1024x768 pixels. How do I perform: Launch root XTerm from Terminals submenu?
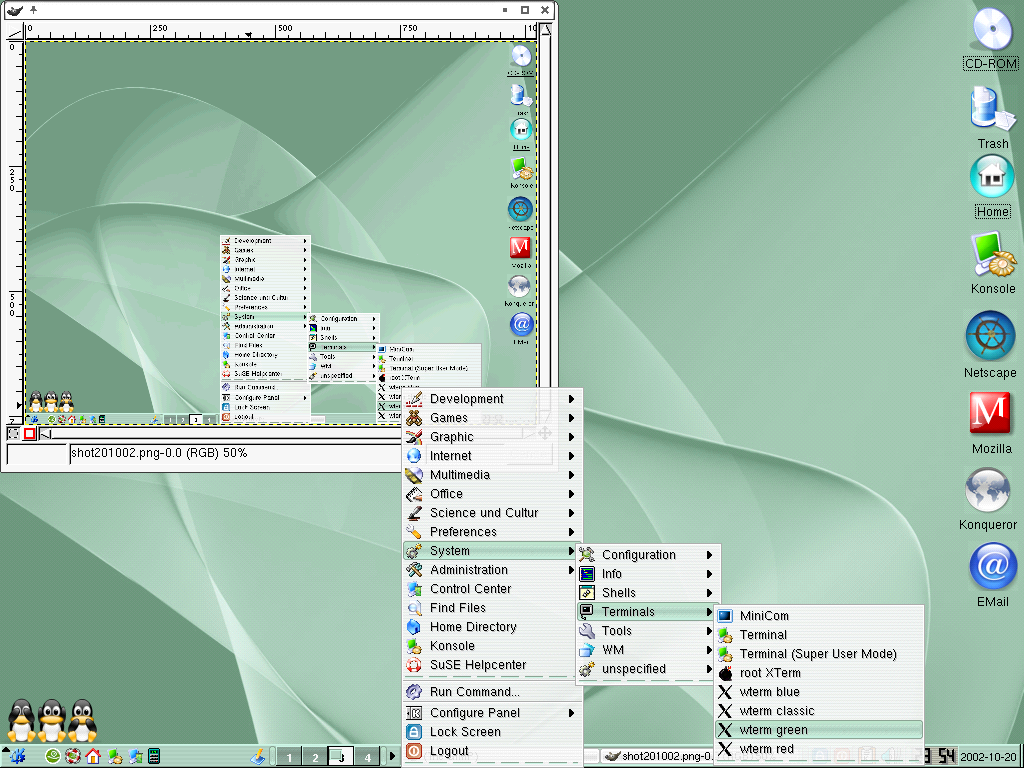point(819,673)
